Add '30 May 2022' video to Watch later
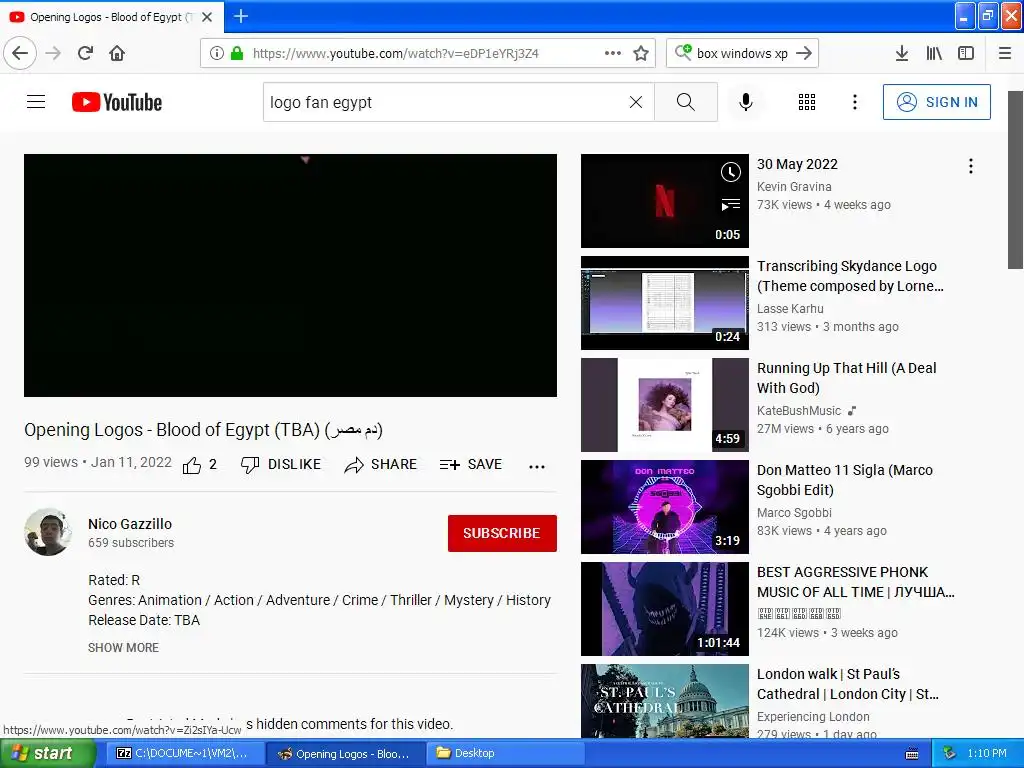This screenshot has height=768, width=1024. tap(730, 172)
